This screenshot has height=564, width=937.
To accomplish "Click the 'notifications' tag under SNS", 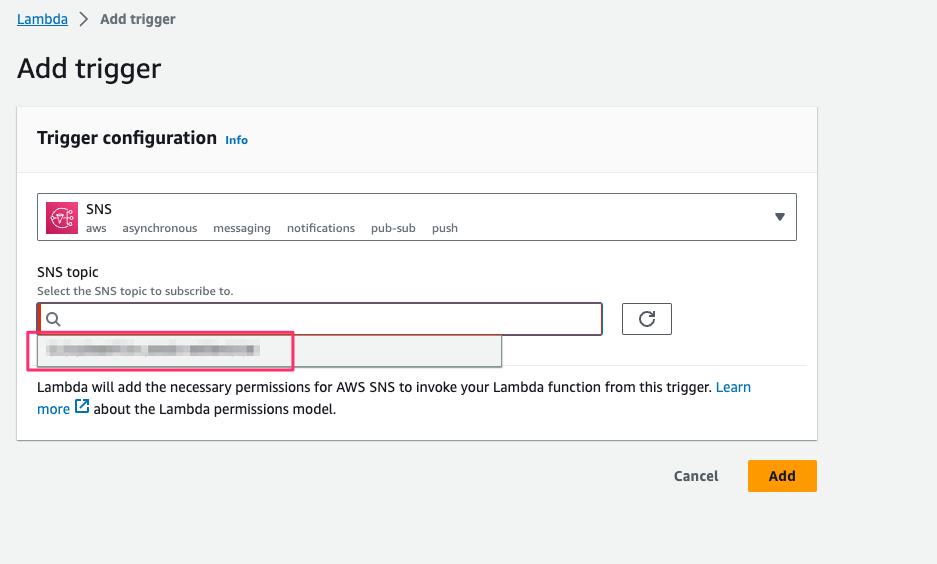I will 321,228.
